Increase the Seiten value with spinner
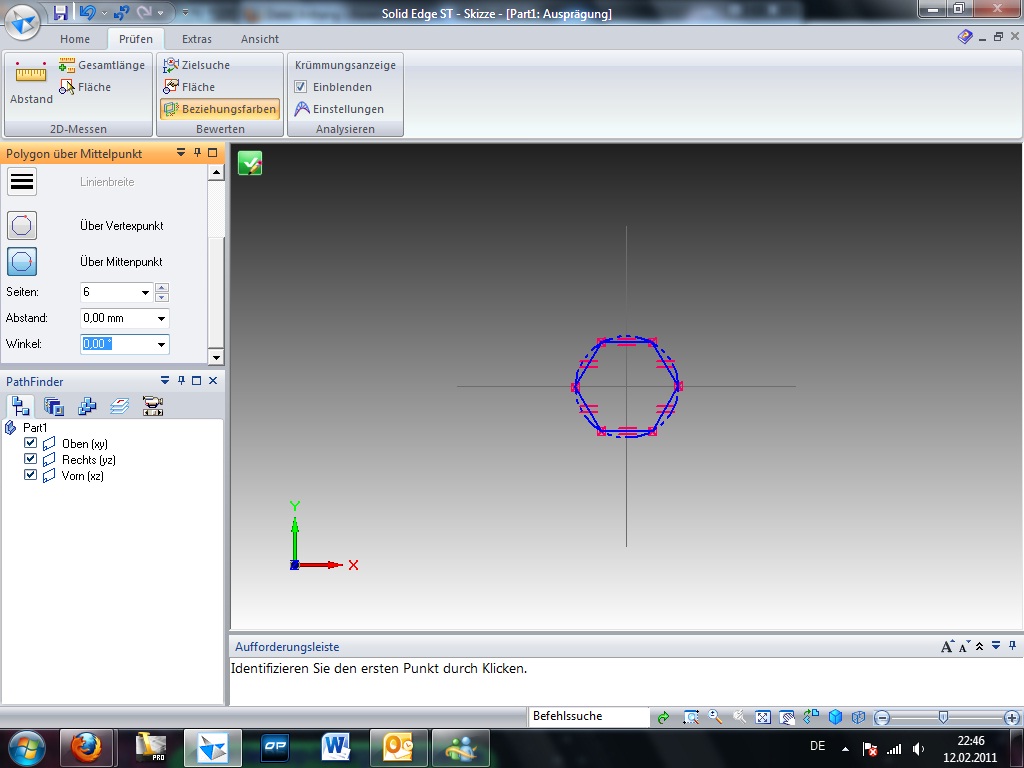The image size is (1024, 768). [162, 287]
